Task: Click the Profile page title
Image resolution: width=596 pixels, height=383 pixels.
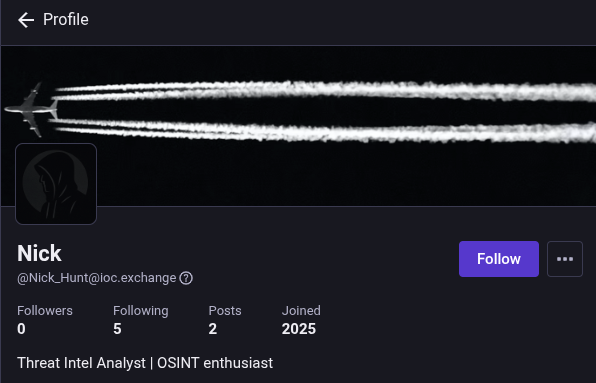Action: pos(66,19)
